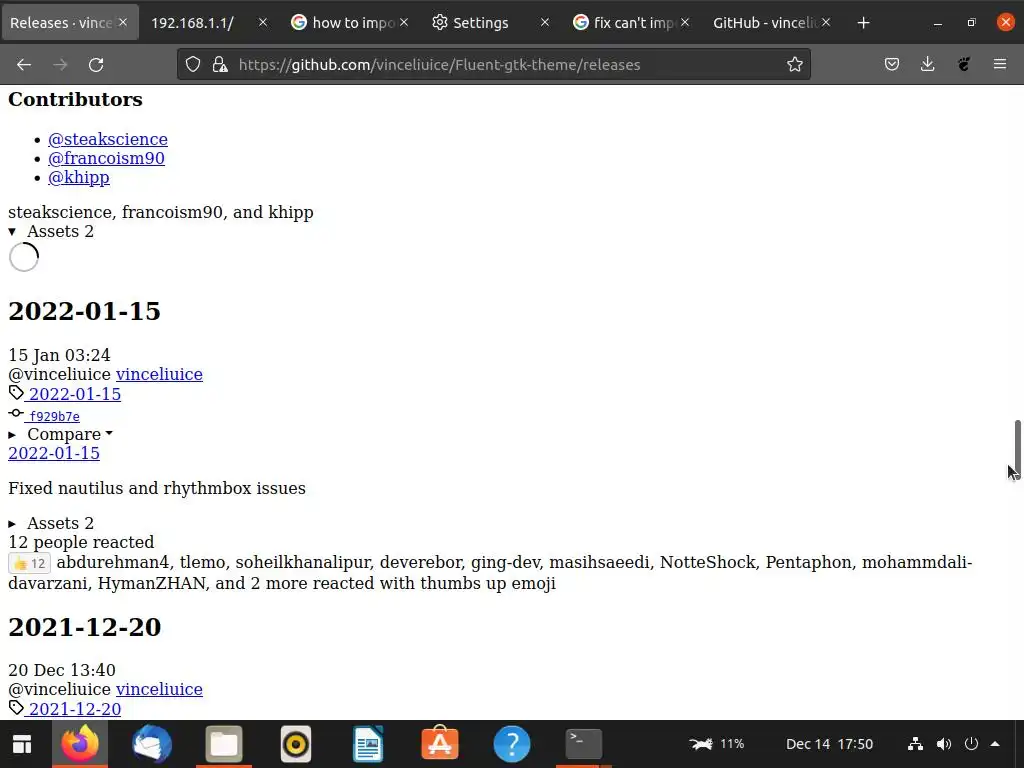This screenshot has height=768, width=1024.
Task: Open the Firefox hamburger menu
Action: pyautogui.click(x=999, y=64)
